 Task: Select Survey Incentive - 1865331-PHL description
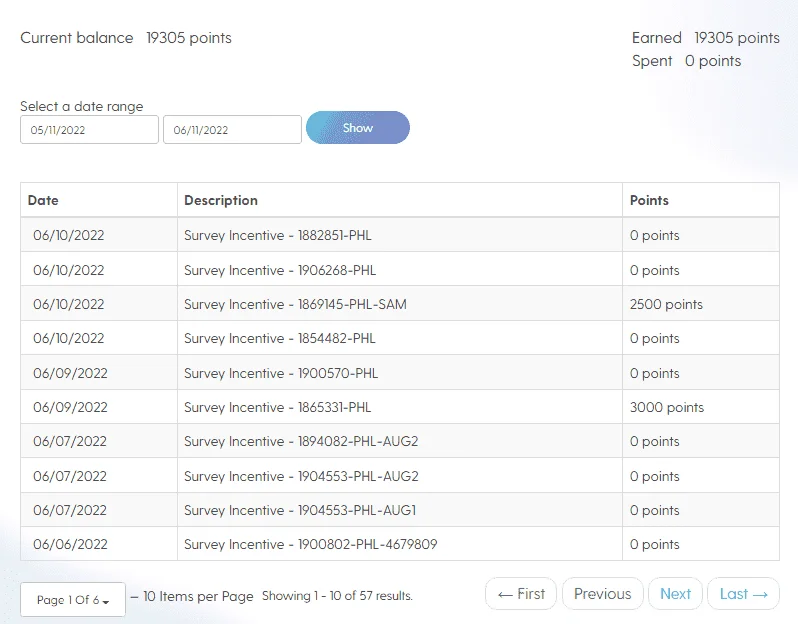[x=278, y=407]
